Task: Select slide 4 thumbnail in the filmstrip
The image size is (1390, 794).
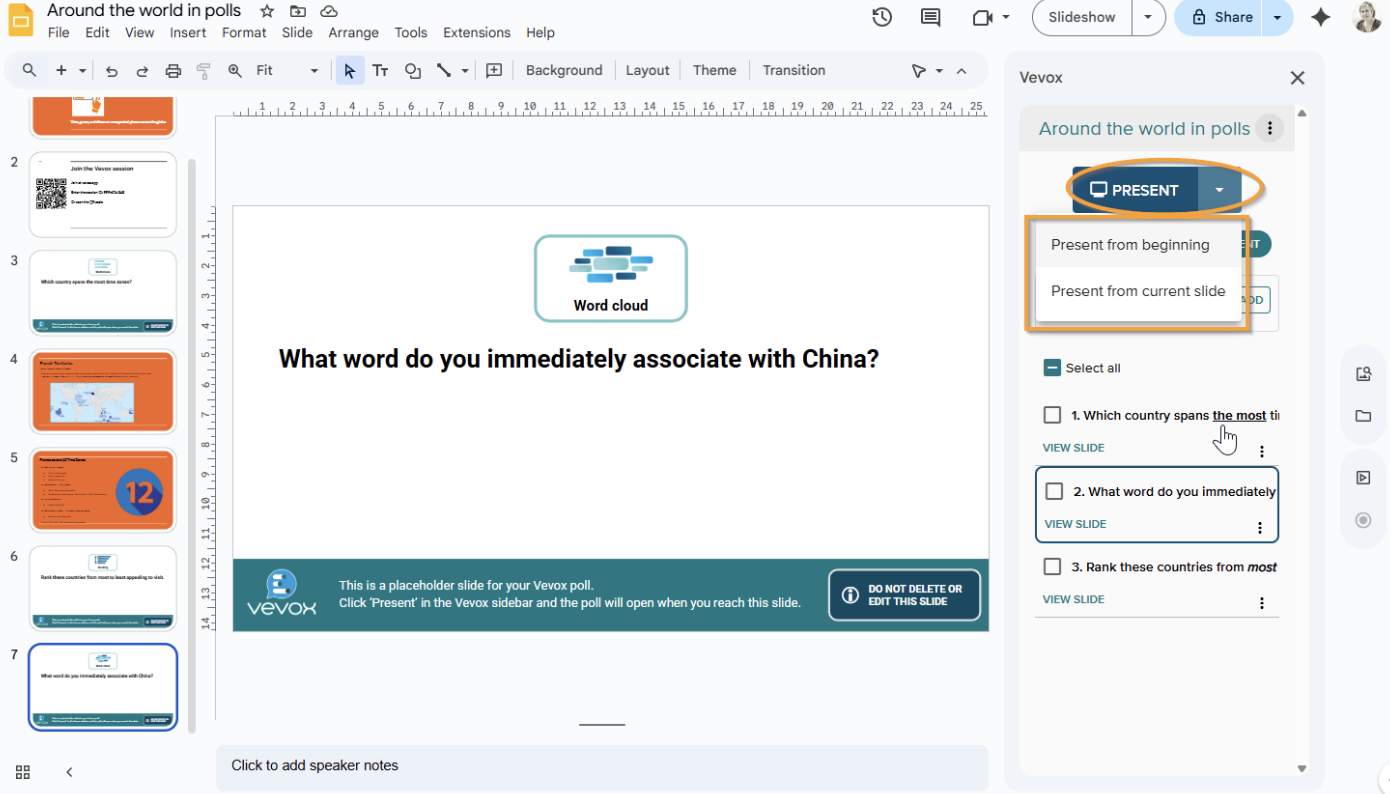Action: tap(102, 391)
